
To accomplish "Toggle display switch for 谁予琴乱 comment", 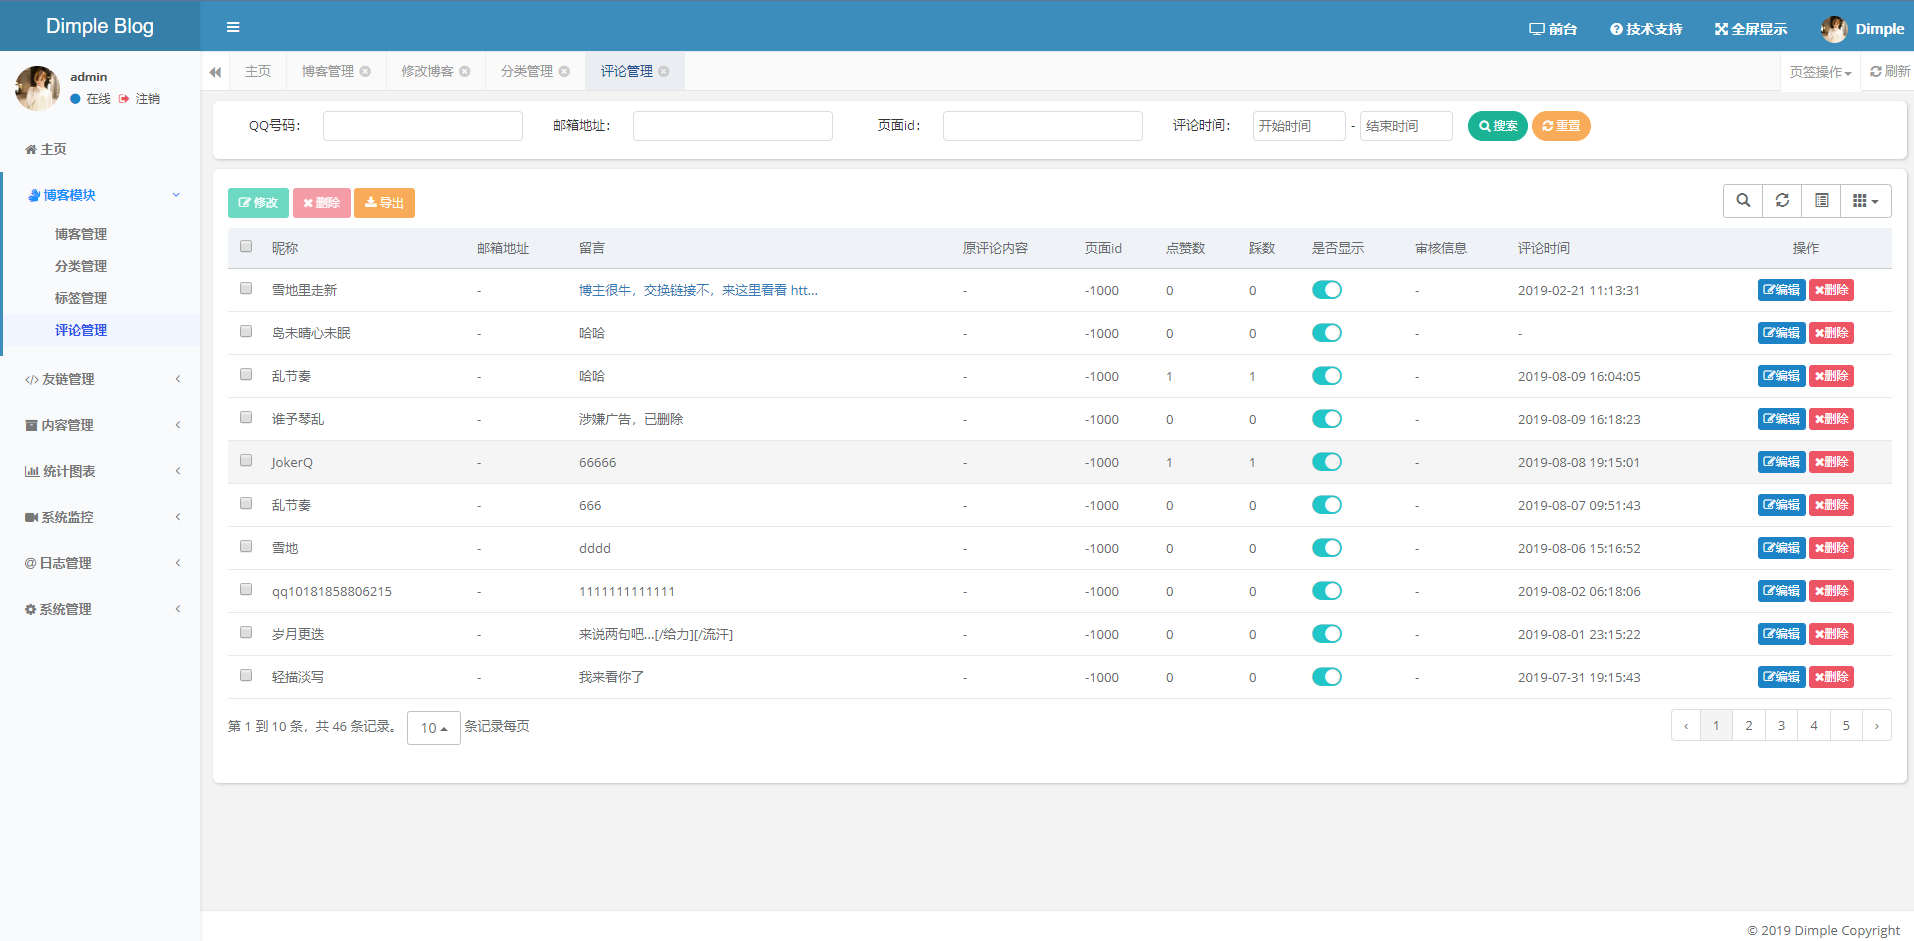I will 1327,419.
